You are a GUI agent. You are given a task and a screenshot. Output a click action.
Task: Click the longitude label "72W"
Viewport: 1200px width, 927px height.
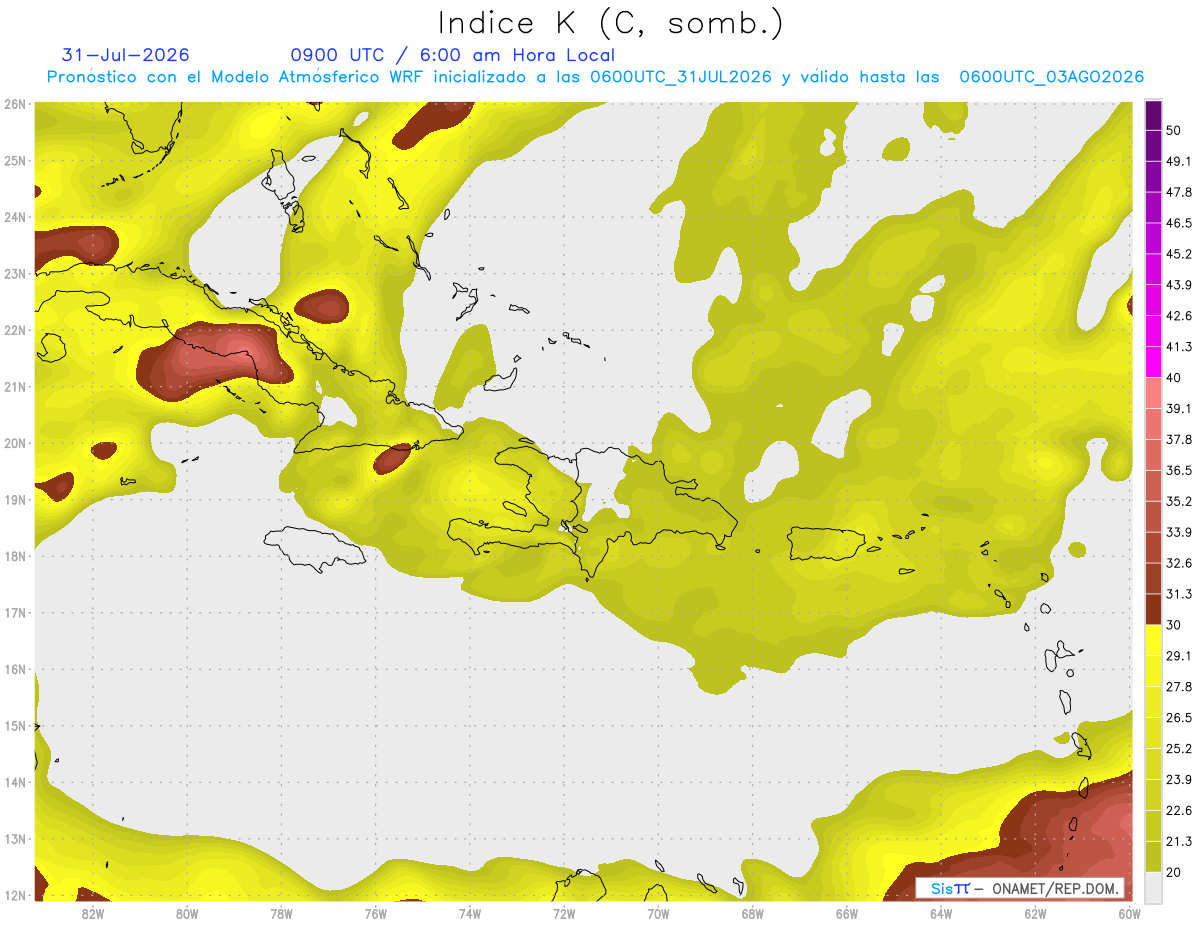[564, 913]
